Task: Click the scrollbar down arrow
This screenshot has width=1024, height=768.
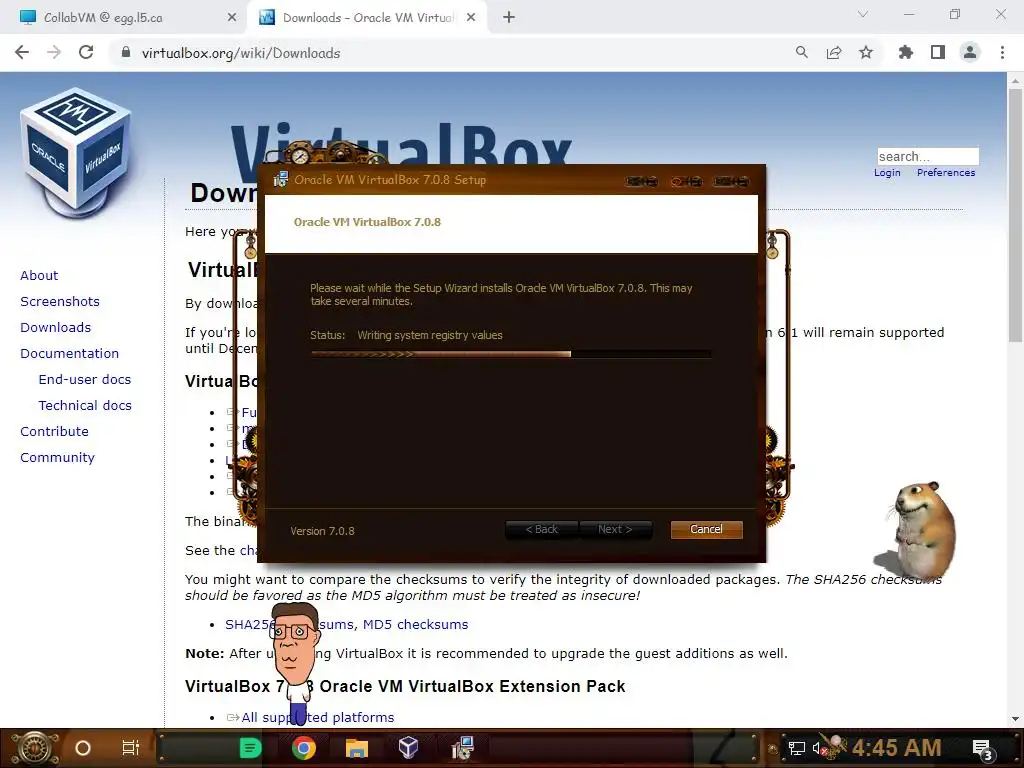Action: point(1015,719)
